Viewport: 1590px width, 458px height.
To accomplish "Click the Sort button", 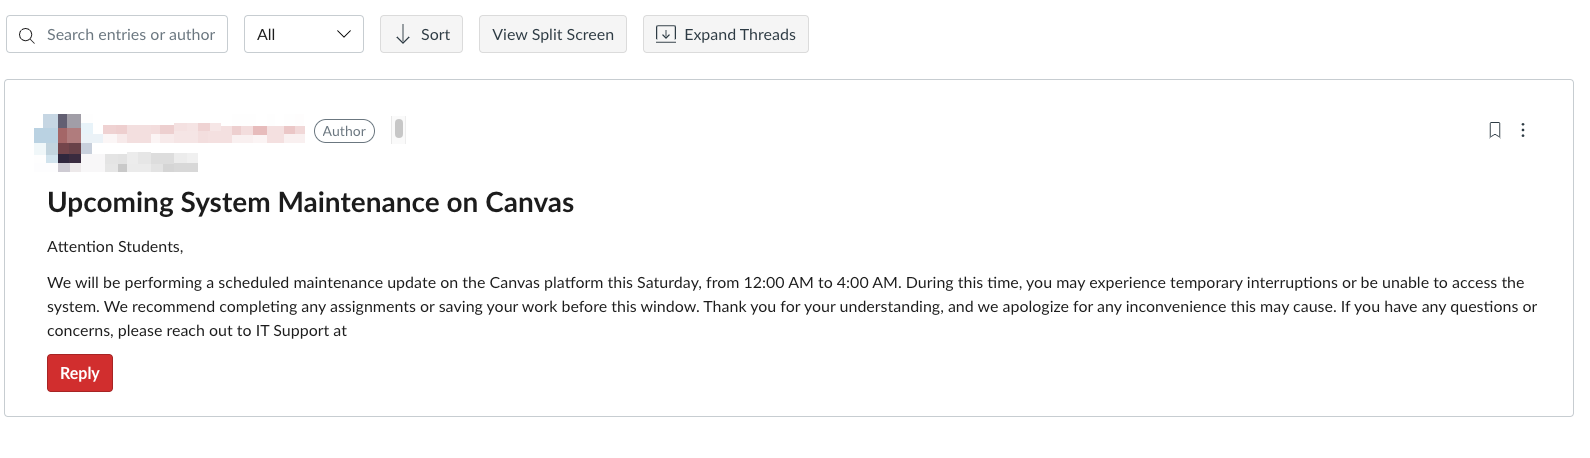I will pos(421,34).
